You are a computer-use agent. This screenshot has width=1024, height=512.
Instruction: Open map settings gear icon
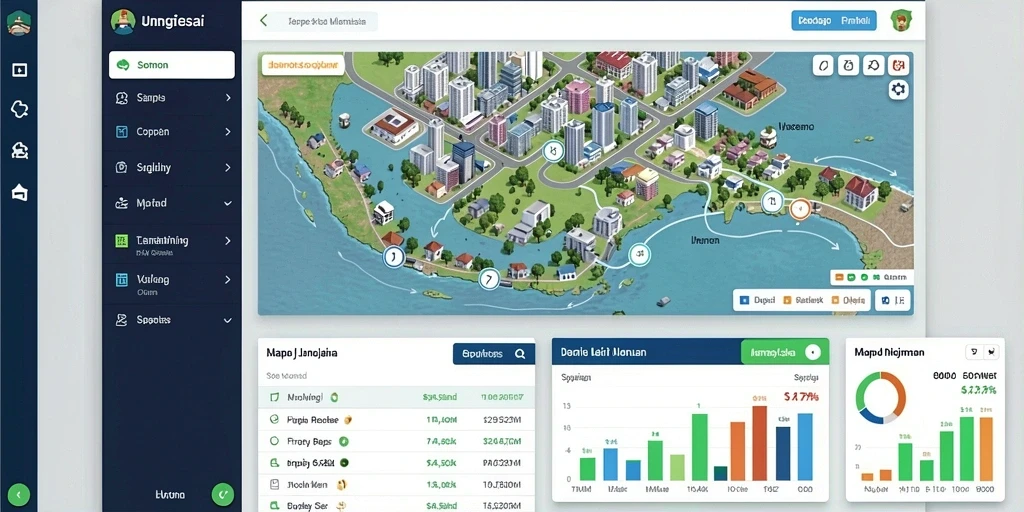coord(899,90)
